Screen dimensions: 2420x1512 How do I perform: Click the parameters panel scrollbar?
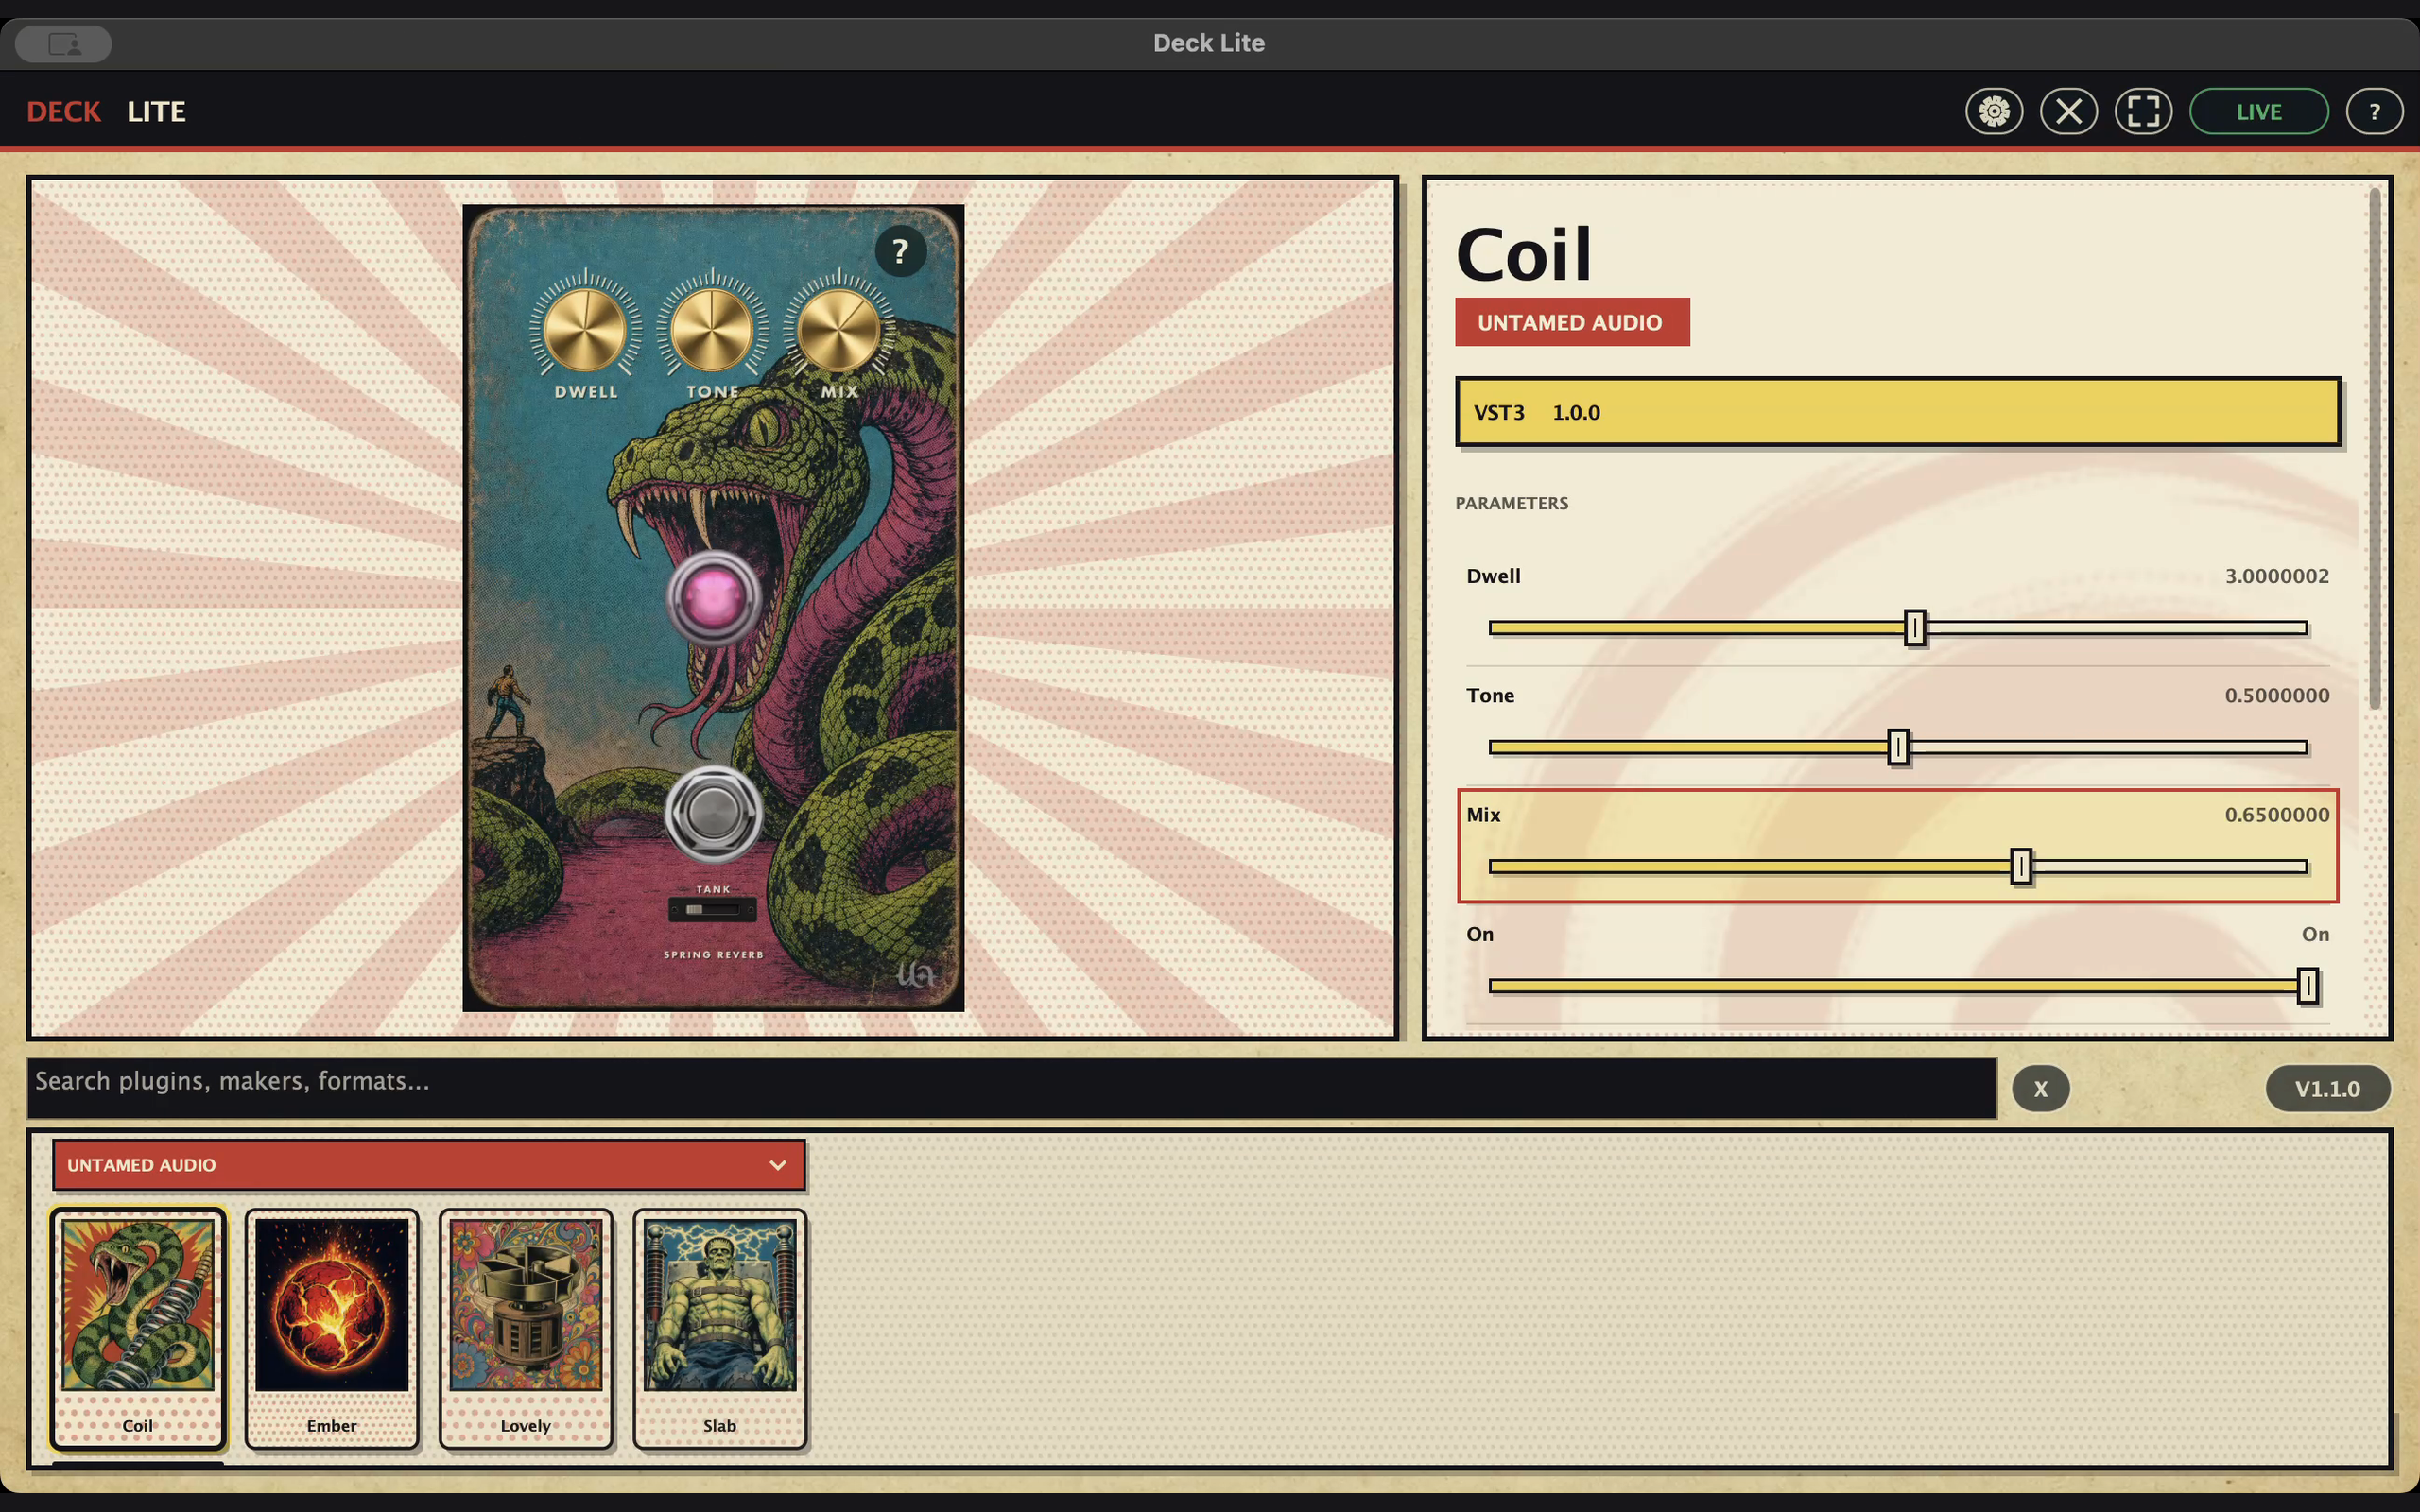(x=2375, y=450)
